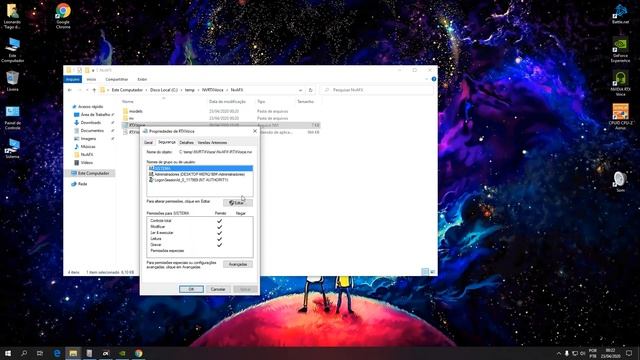Click the microphone tray icon

tap(567, 353)
